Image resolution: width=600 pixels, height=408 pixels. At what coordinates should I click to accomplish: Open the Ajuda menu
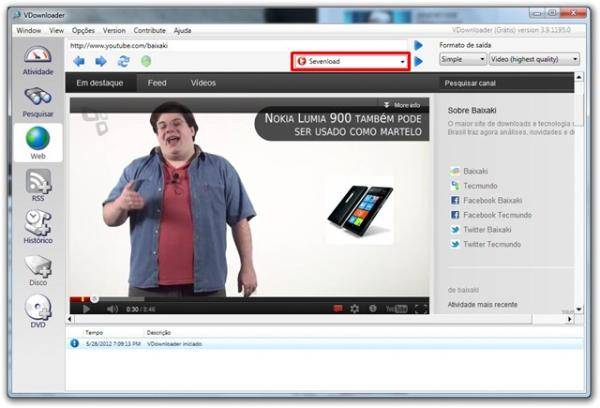183,30
